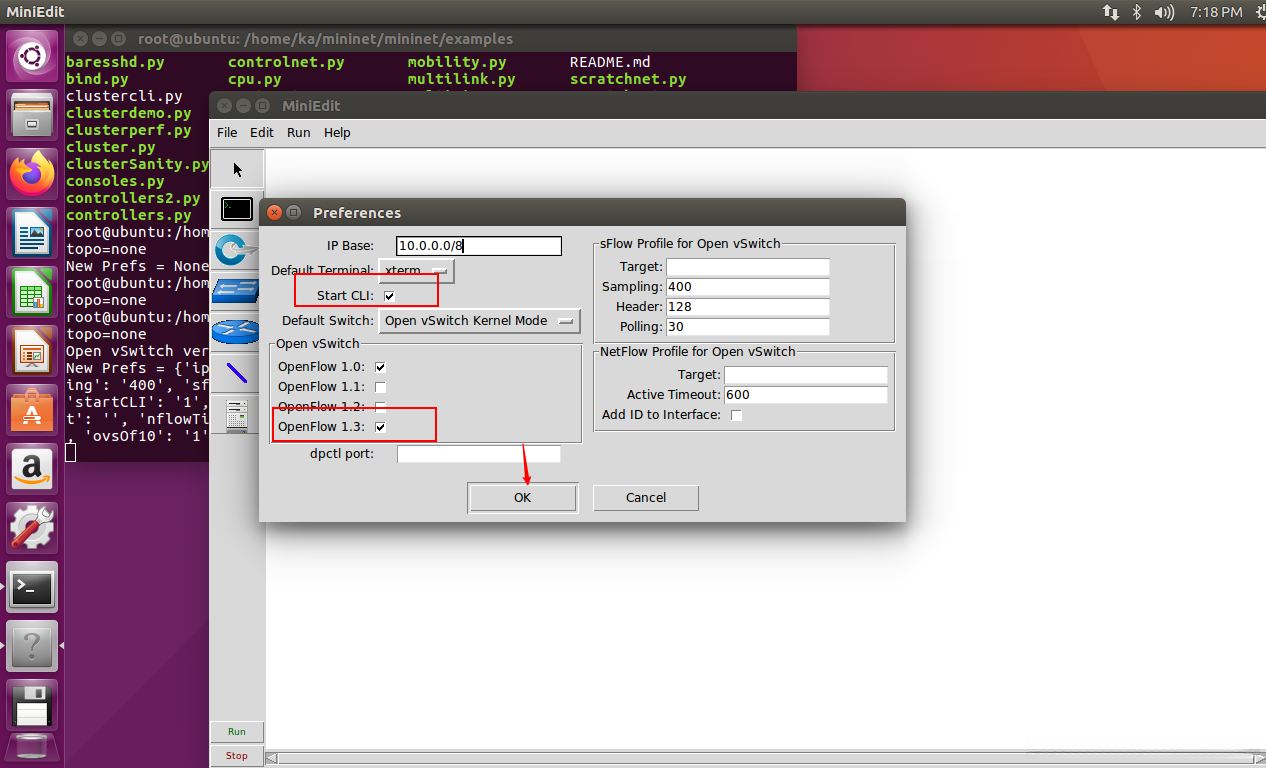
Task: Open the network indicator in top panel
Action: [1111, 12]
